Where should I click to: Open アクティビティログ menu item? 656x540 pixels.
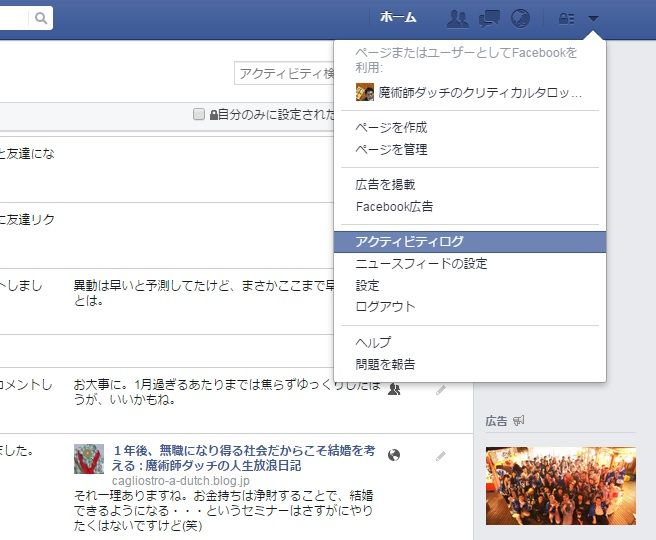(x=470, y=242)
